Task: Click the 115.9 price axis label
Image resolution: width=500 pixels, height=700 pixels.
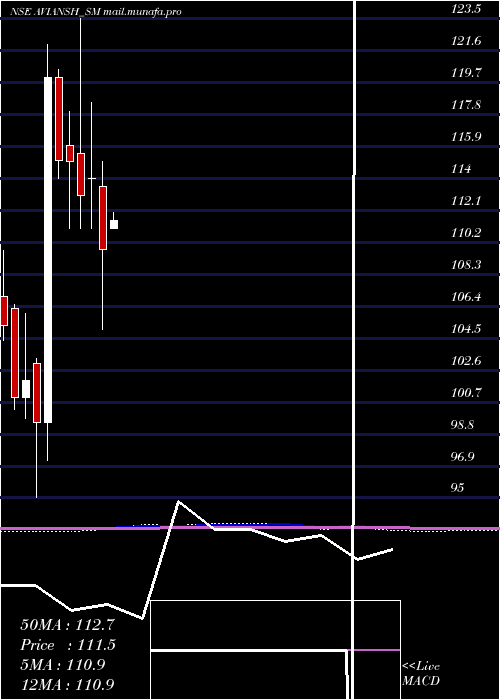Action: click(466, 137)
